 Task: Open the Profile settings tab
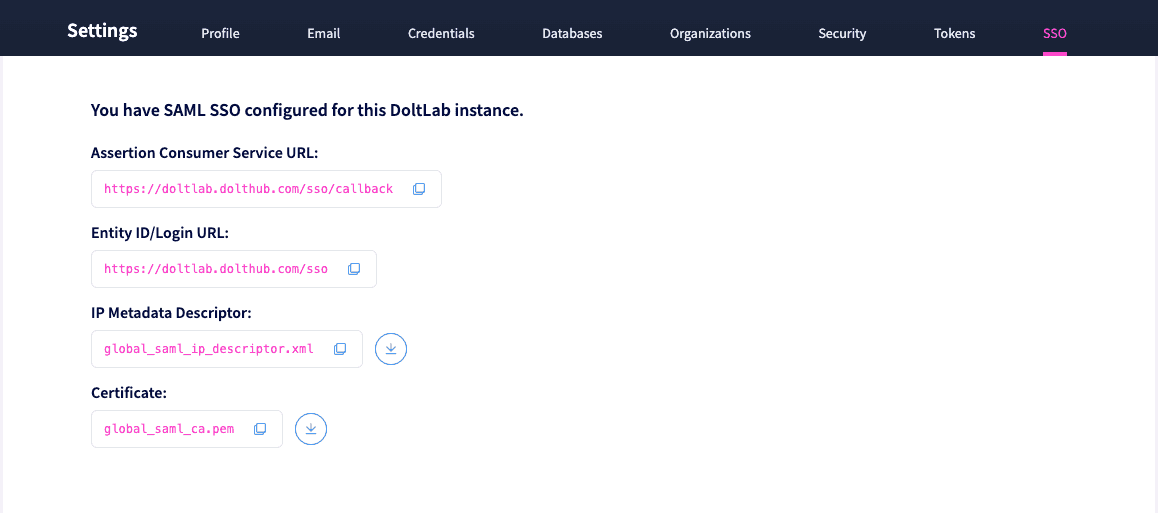[220, 33]
